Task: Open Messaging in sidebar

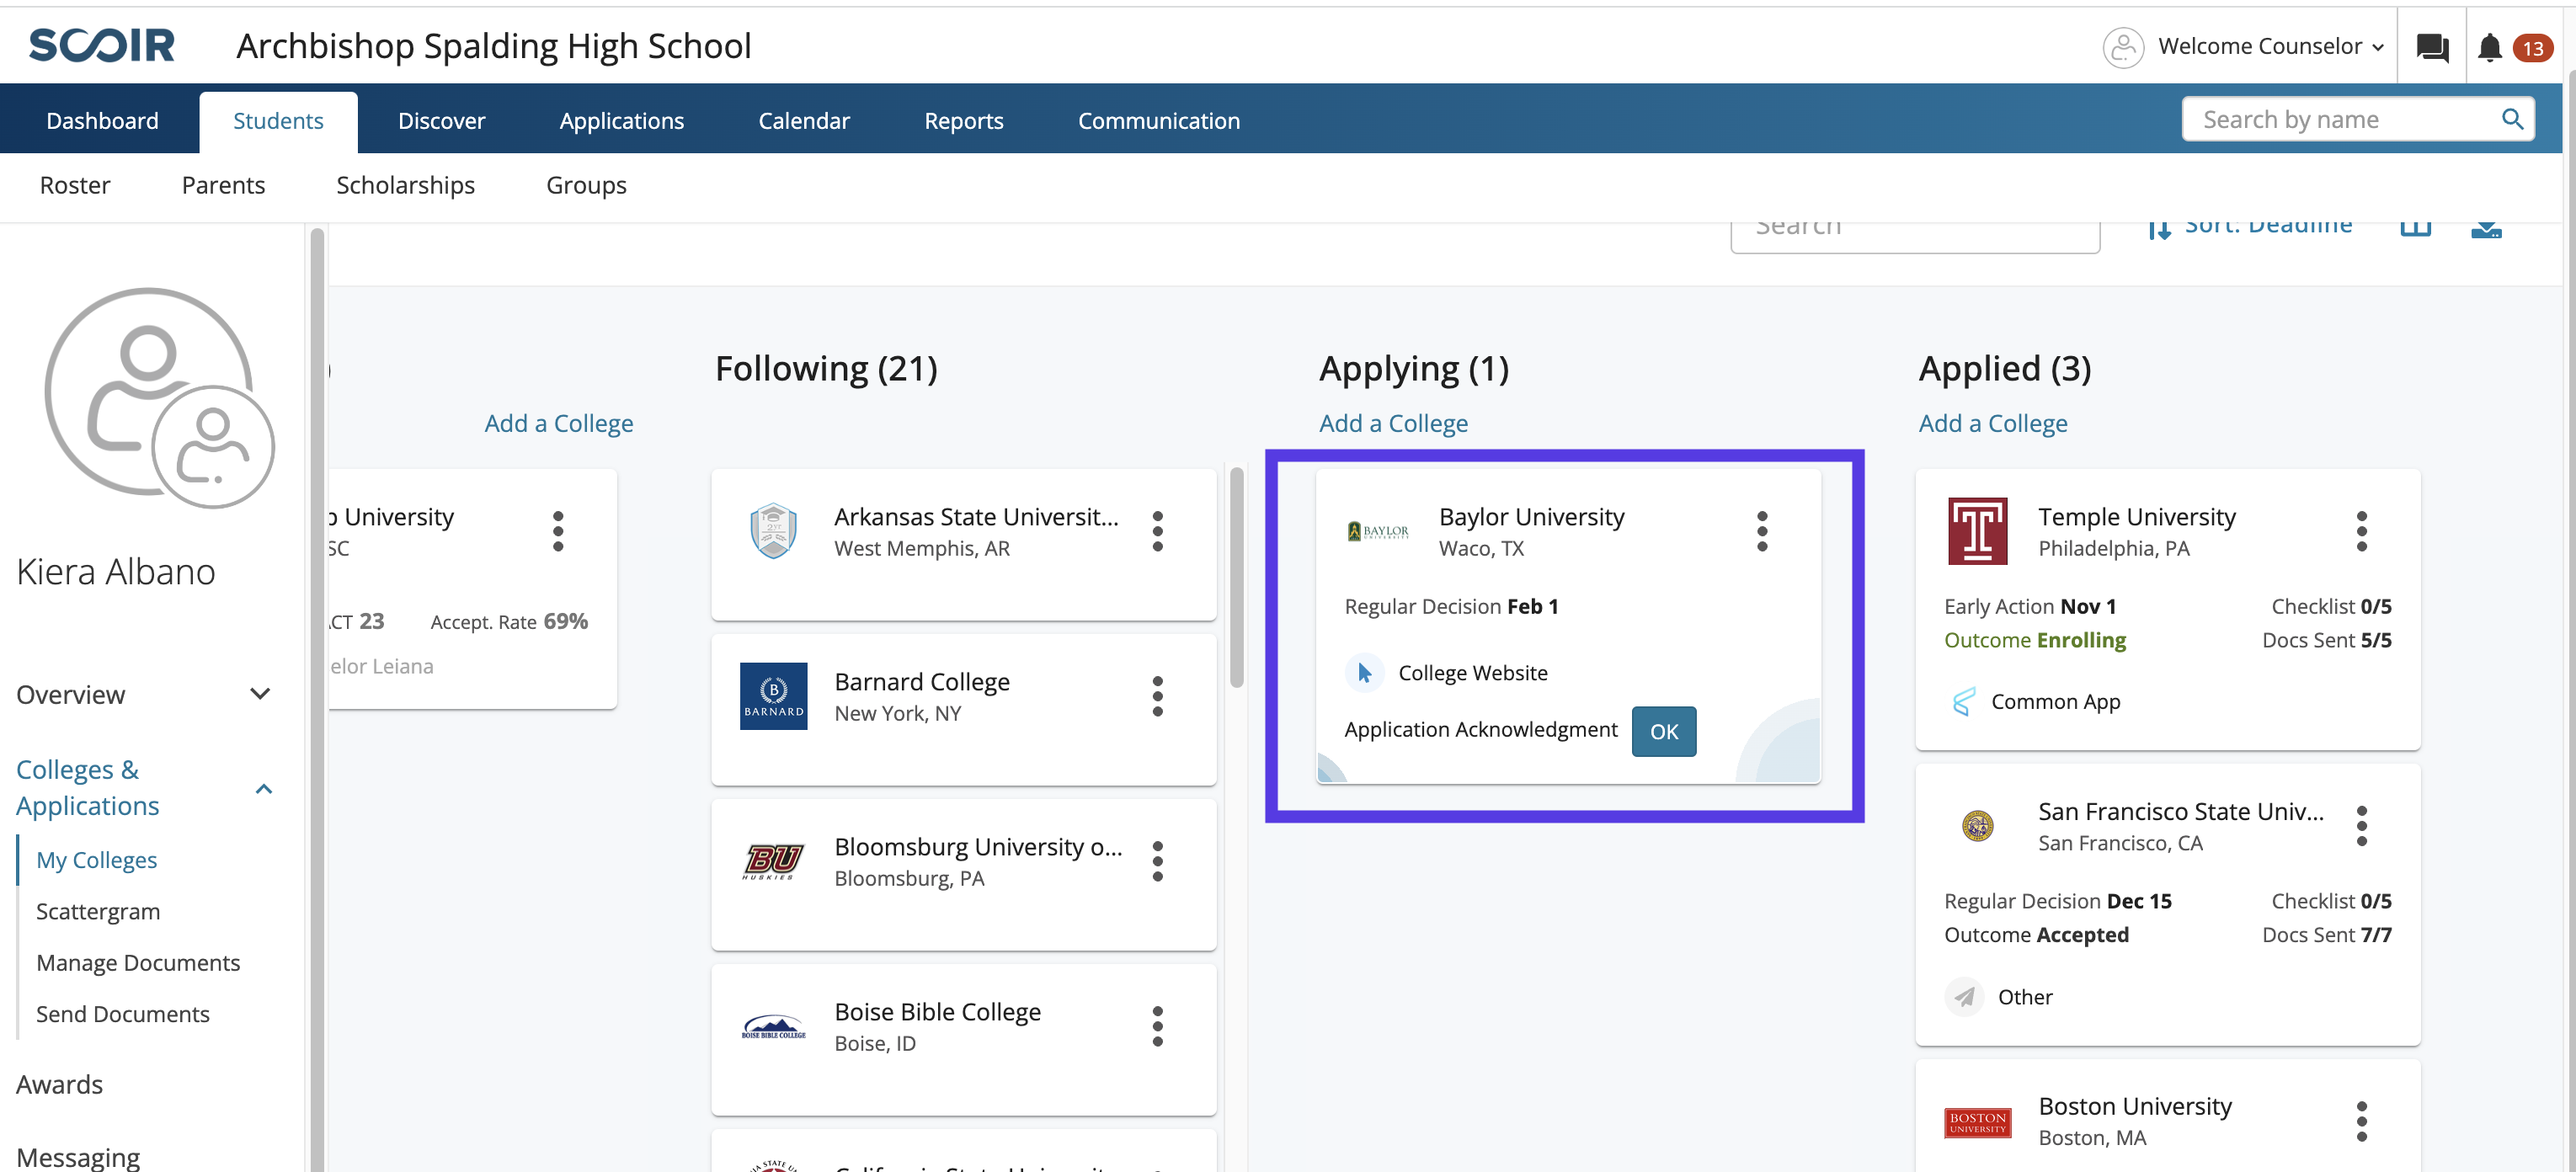Action: (x=78, y=1156)
